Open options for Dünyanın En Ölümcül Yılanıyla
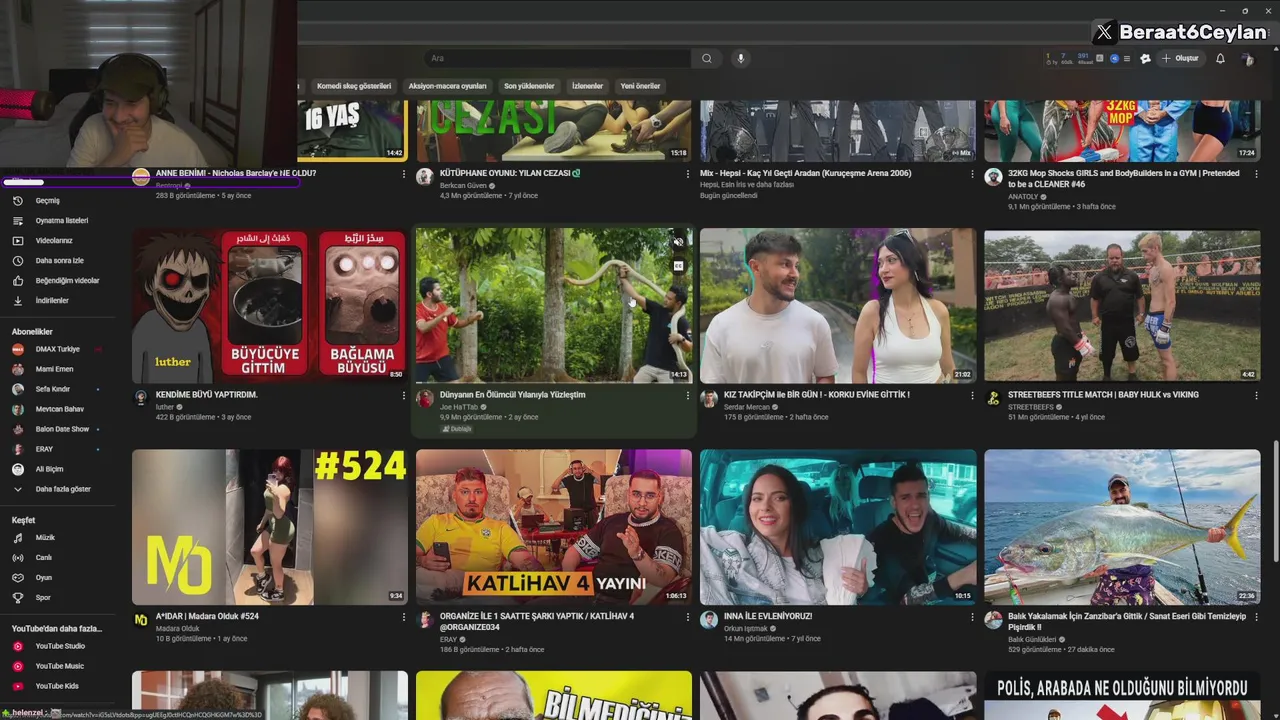 pos(688,396)
